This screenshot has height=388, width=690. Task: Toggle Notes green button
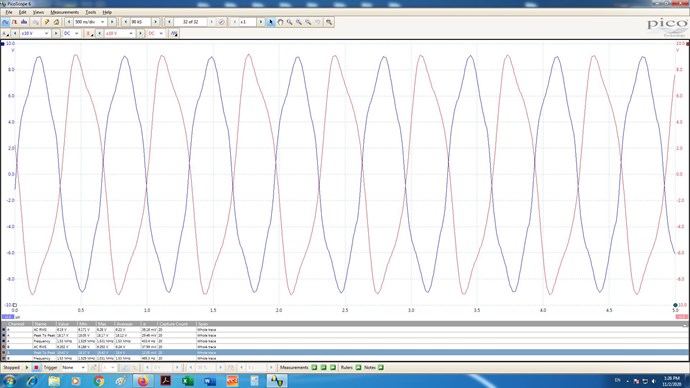[381, 367]
